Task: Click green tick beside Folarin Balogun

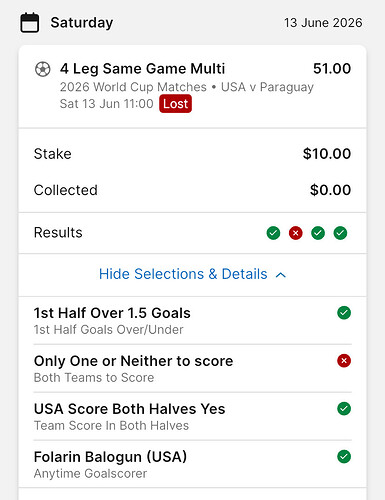Action: (x=344, y=456)
